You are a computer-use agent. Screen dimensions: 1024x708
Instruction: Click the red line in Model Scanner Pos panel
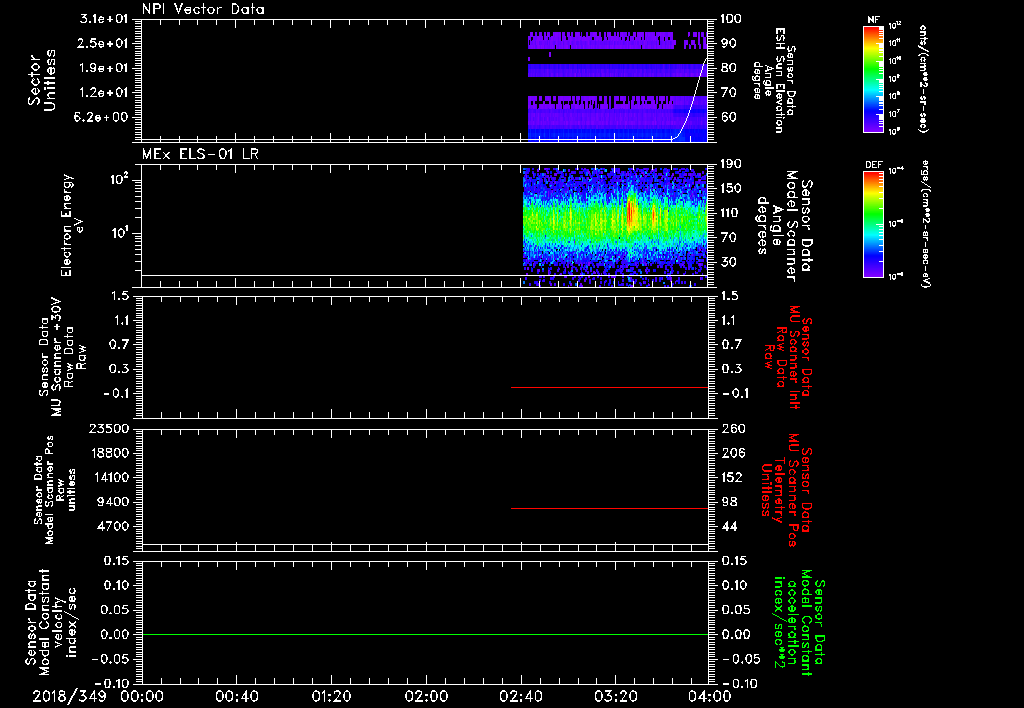(609, 508)
